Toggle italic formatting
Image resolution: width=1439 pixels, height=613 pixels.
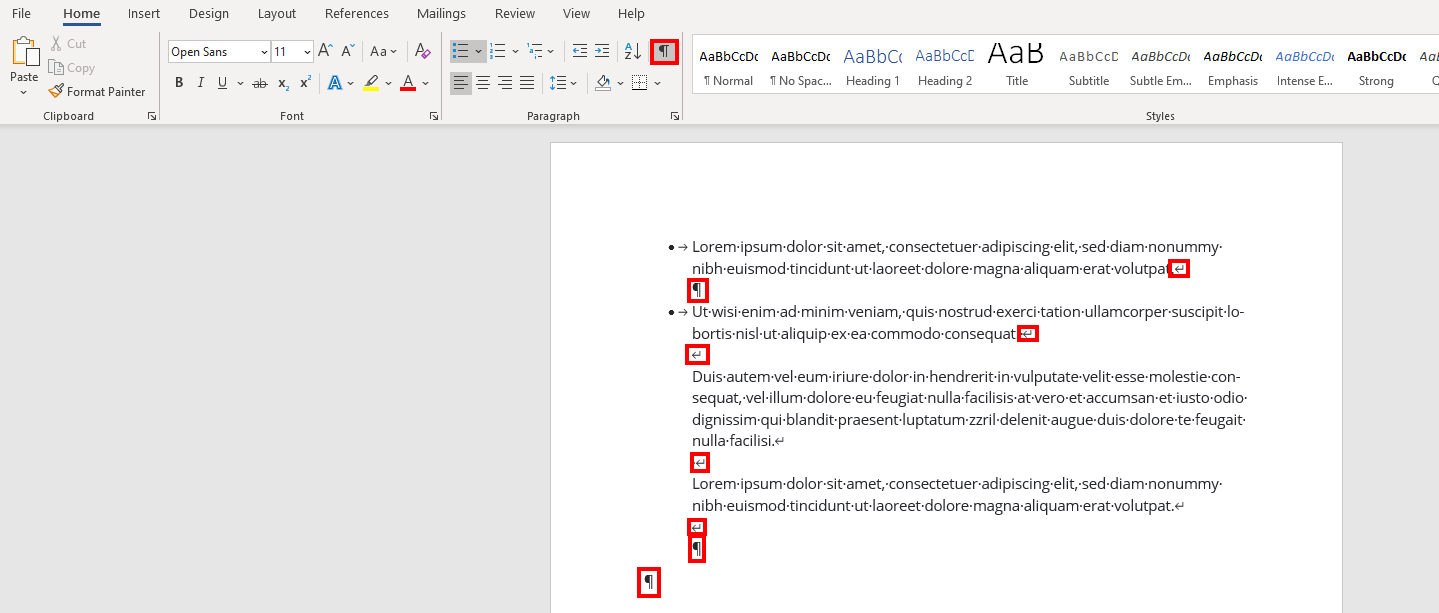coord(201,83)
